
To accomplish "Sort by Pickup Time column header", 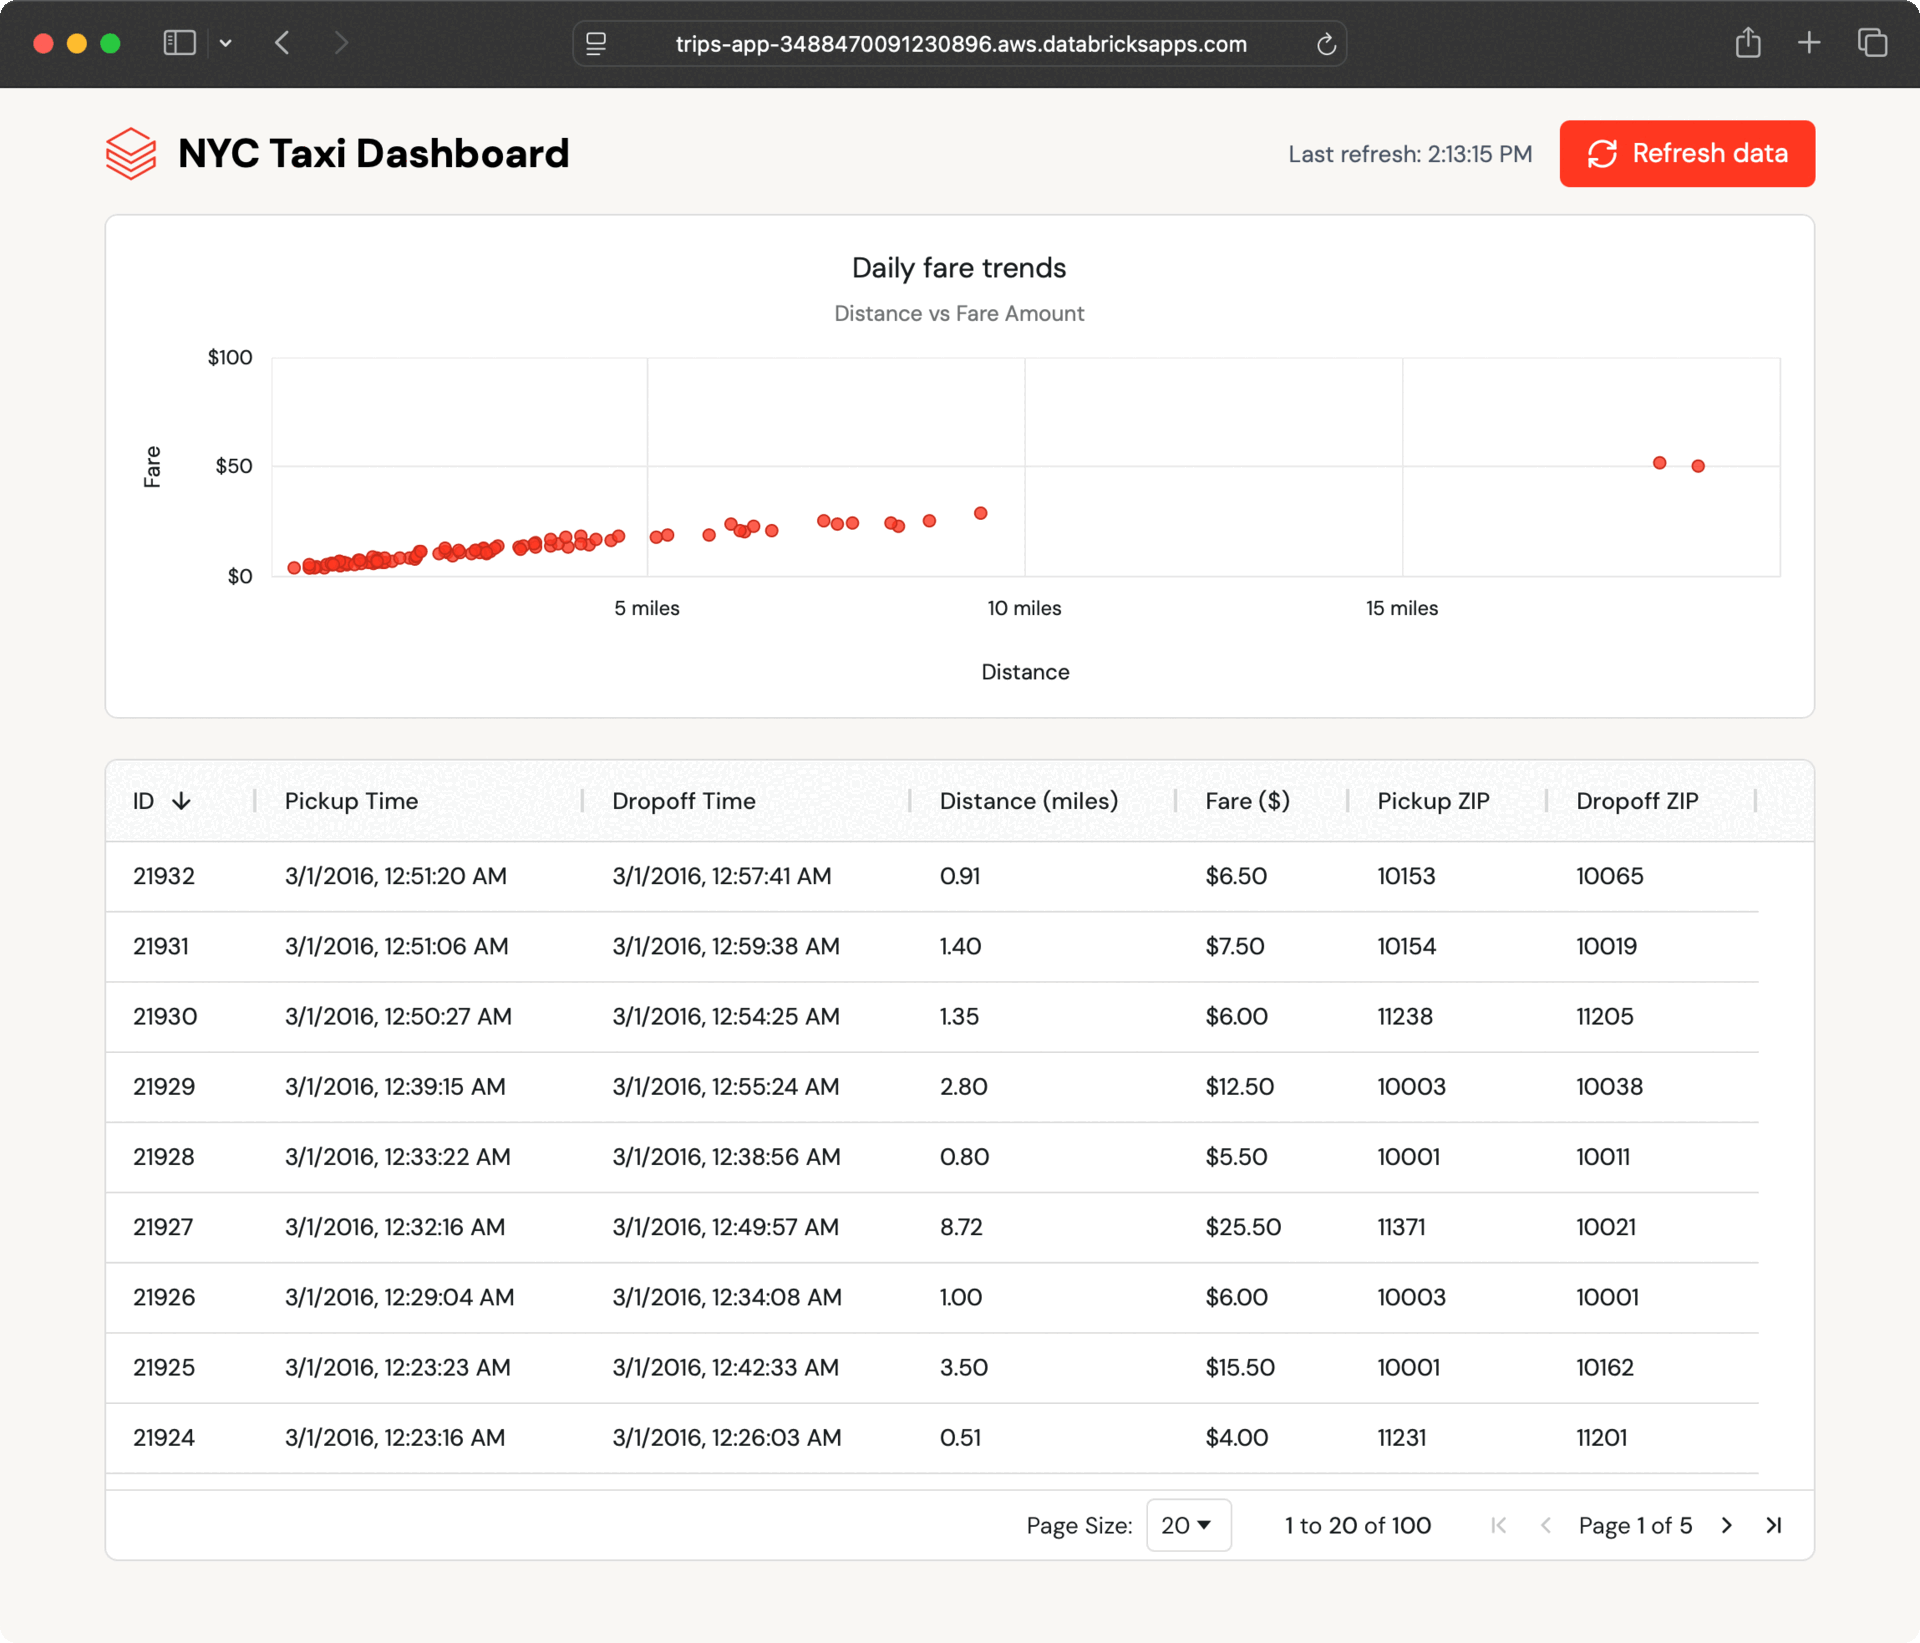I will (x=351, y=801).
